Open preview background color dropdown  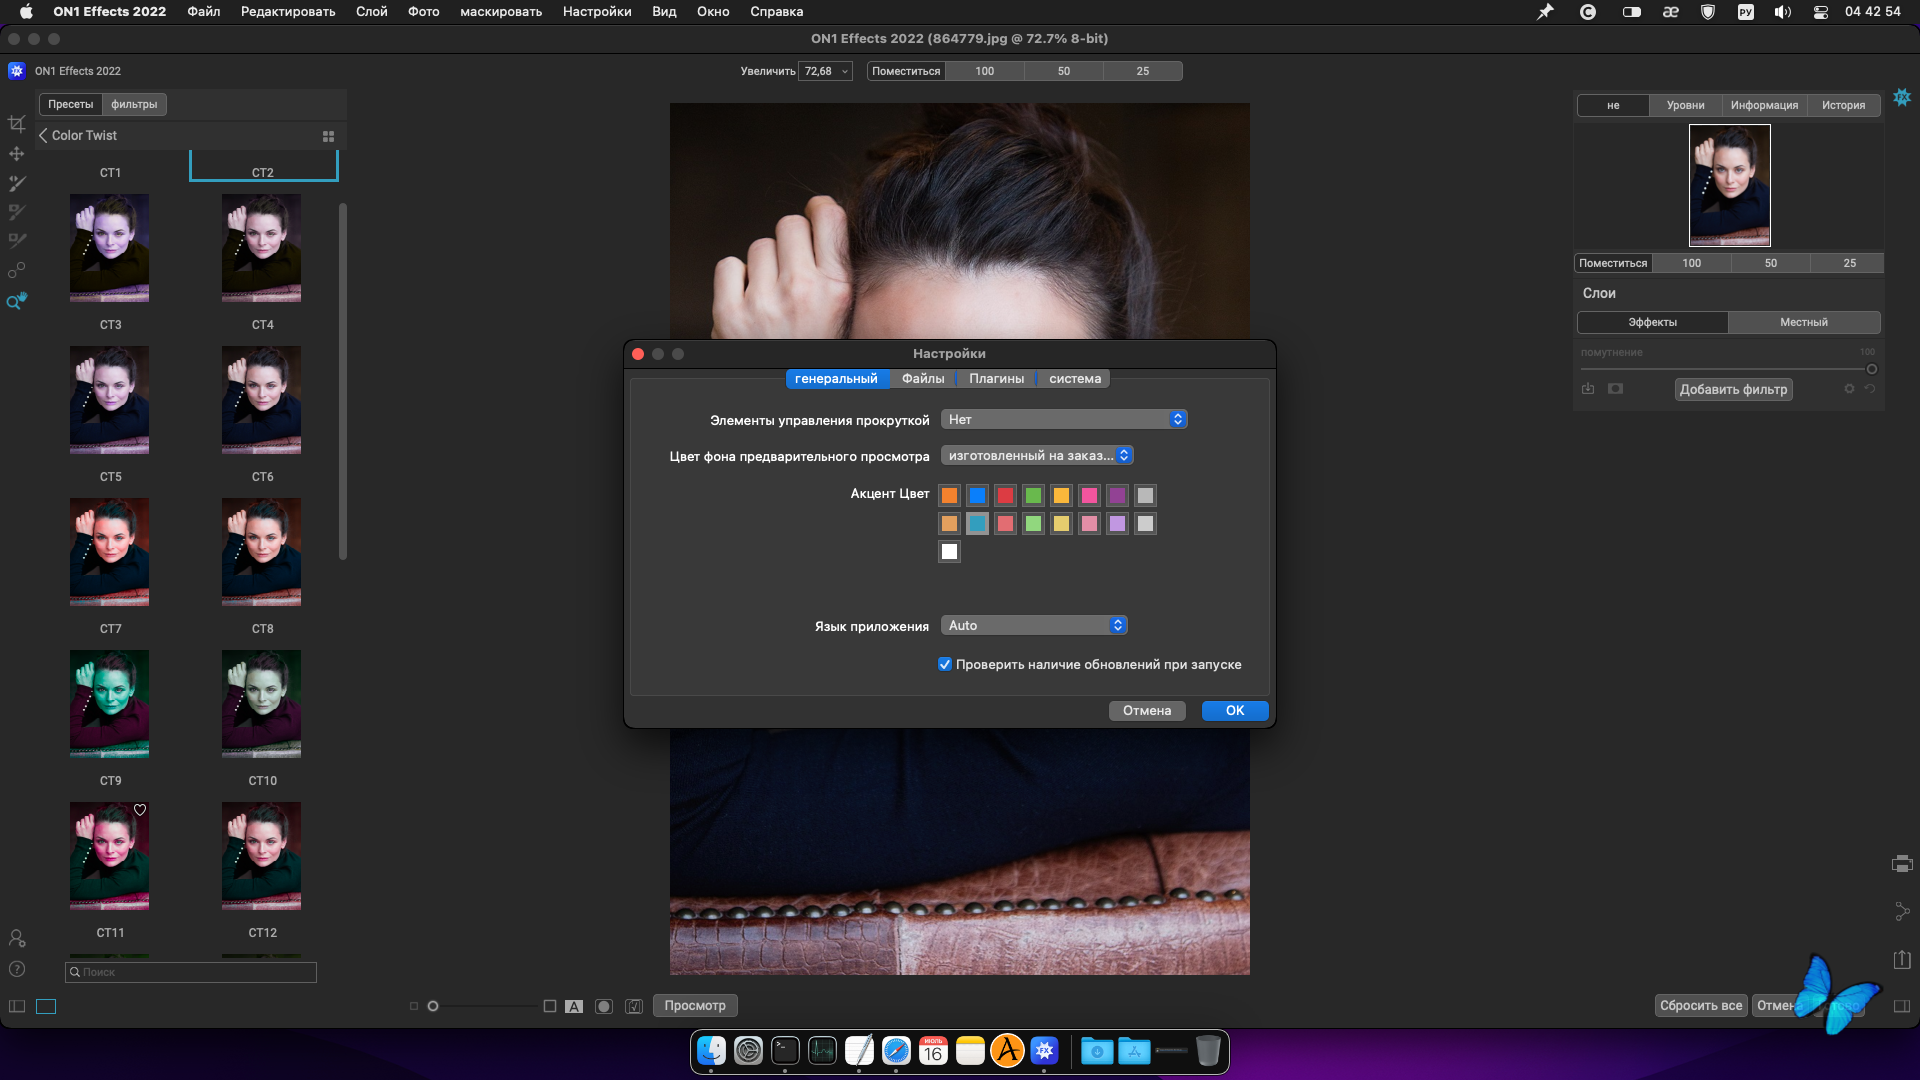1037,456
